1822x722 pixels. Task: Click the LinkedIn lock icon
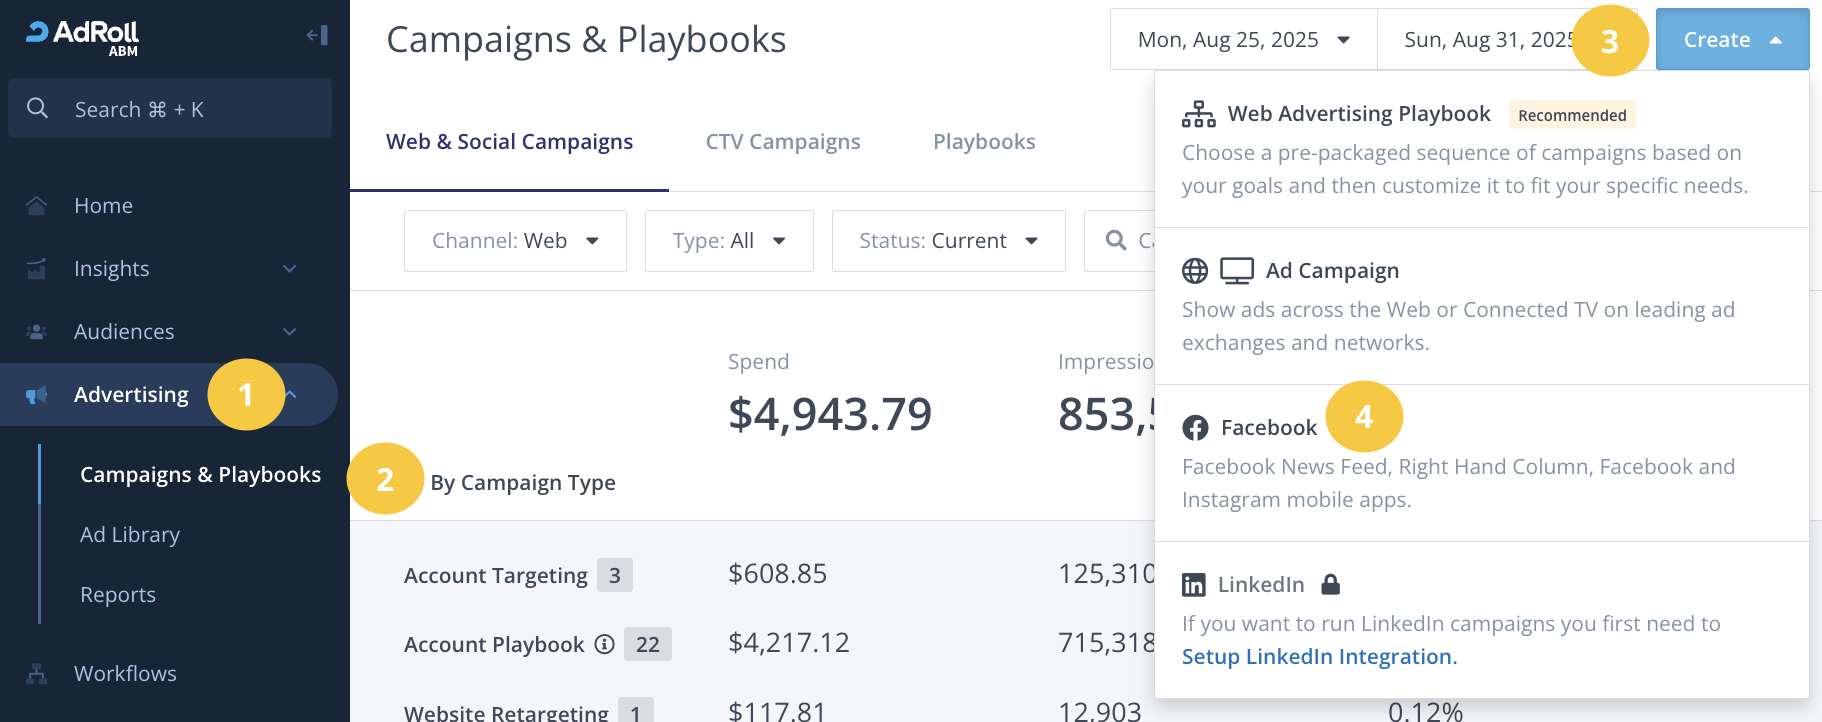1330,584
